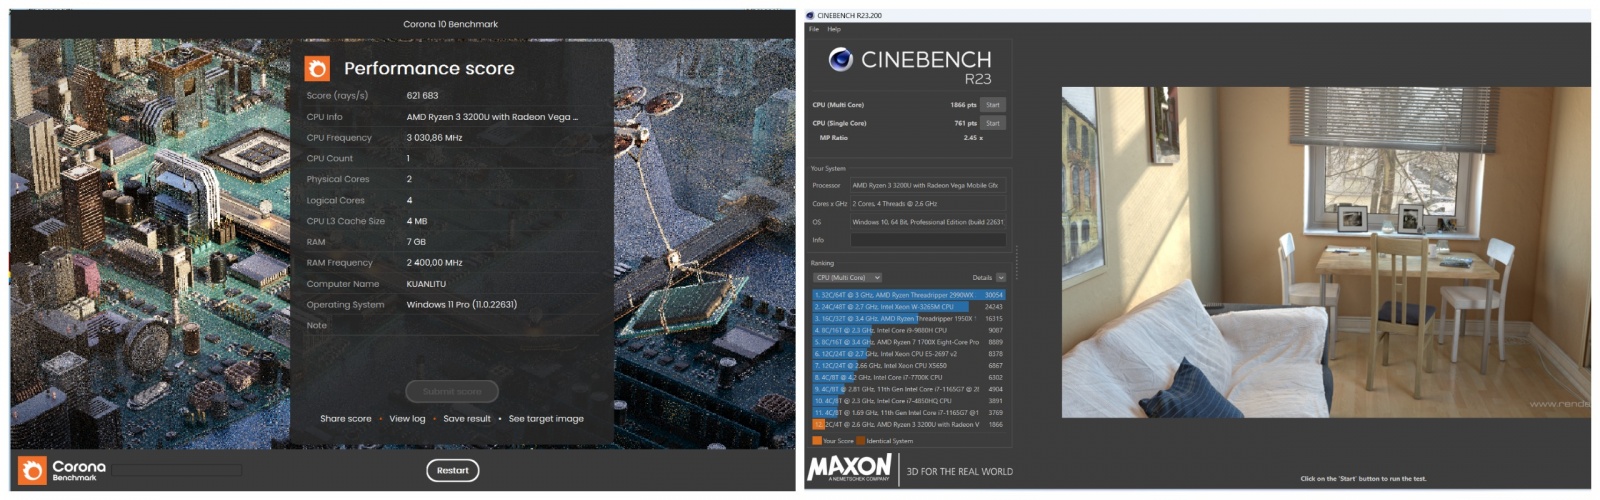Select ranking row 11 i7-1165G7 at 1.69 GHz
The width and height of the screenshot is (1600, 500).
click(x=909, y=412)
